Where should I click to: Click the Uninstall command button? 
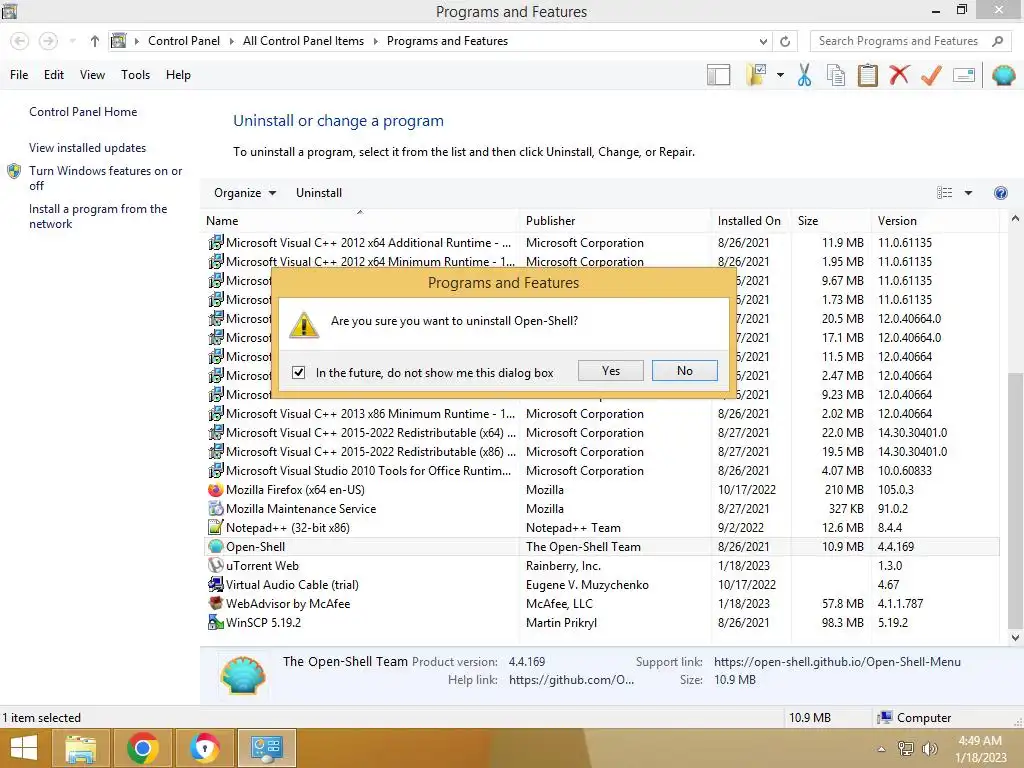tap(319, 193)
